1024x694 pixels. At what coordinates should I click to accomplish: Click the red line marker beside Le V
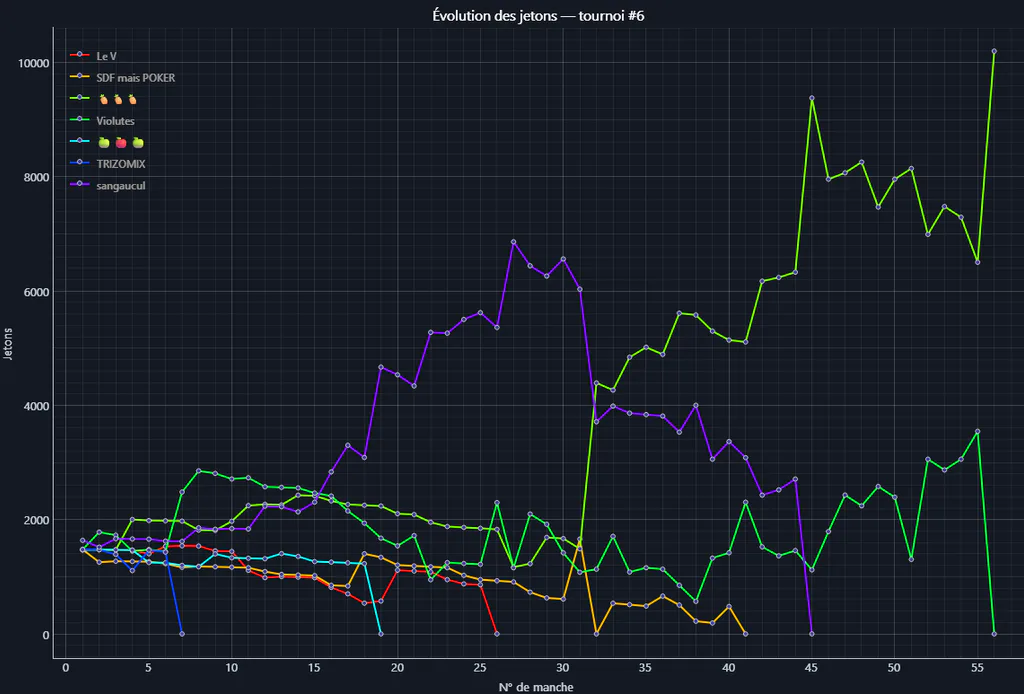tap(80, 55)
